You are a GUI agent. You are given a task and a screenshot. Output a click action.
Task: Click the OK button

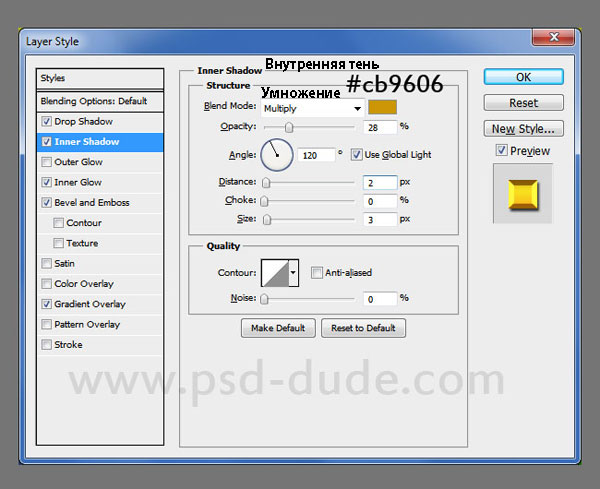coord(523,77)
